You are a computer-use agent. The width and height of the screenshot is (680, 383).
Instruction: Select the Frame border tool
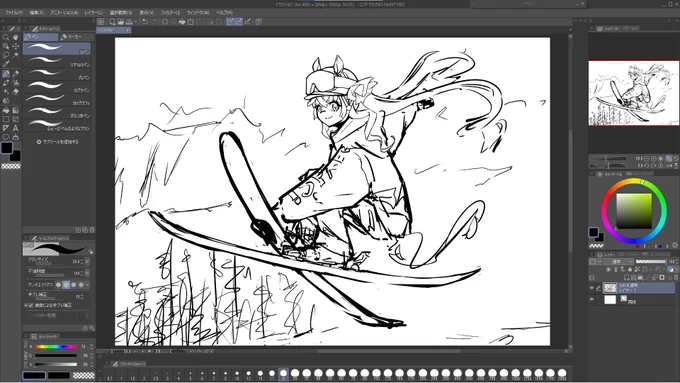click(x=16, y=119)
